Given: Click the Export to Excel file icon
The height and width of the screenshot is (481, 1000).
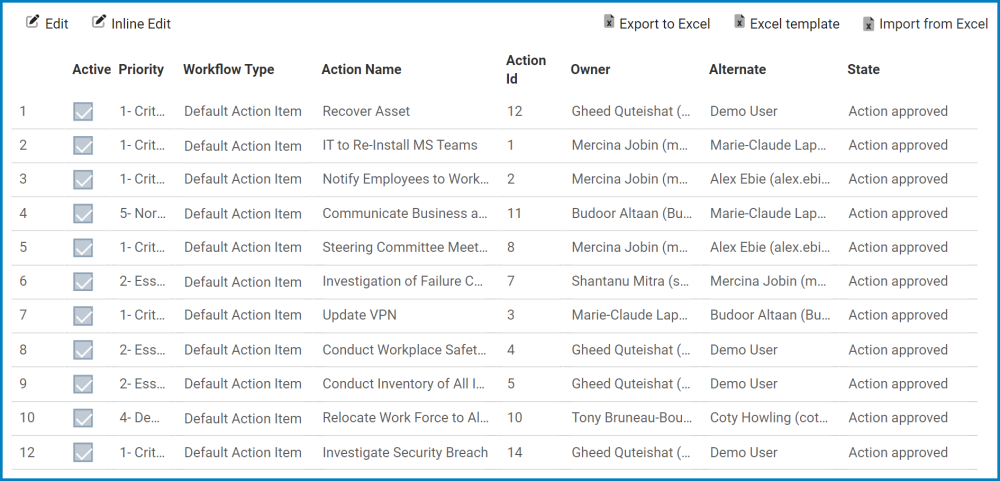Looking at the screenshot, I should pyautogui.click(x=609, y=23).
